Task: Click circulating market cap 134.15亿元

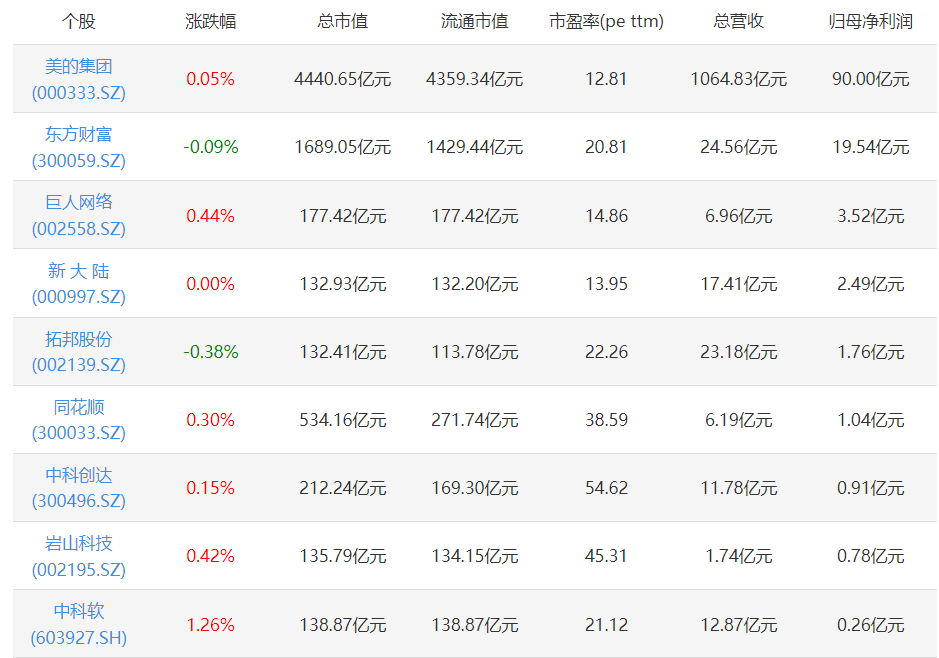Action: [x=474, y=556]
